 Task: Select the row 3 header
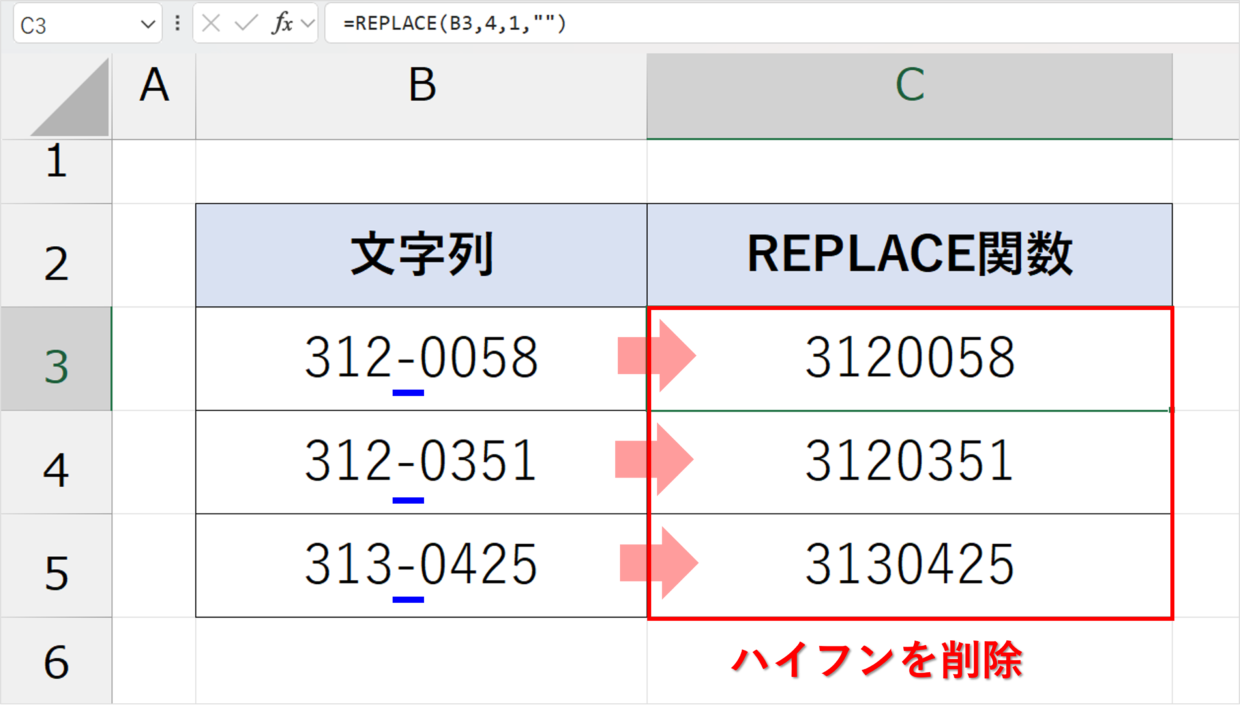pyautogui.click(x=56, y=364)
